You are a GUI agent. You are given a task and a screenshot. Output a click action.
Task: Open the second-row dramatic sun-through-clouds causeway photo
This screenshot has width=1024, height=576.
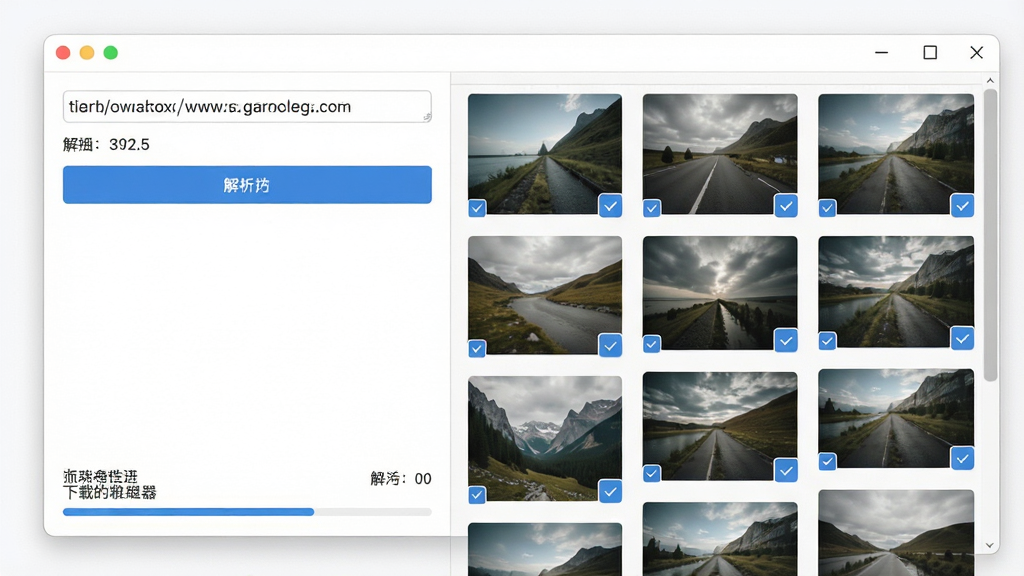tap(720, 293)
